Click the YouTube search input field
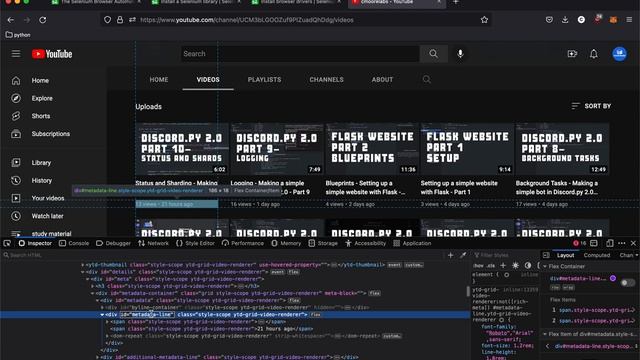This screenshot has width=640, height=360. 300,54
